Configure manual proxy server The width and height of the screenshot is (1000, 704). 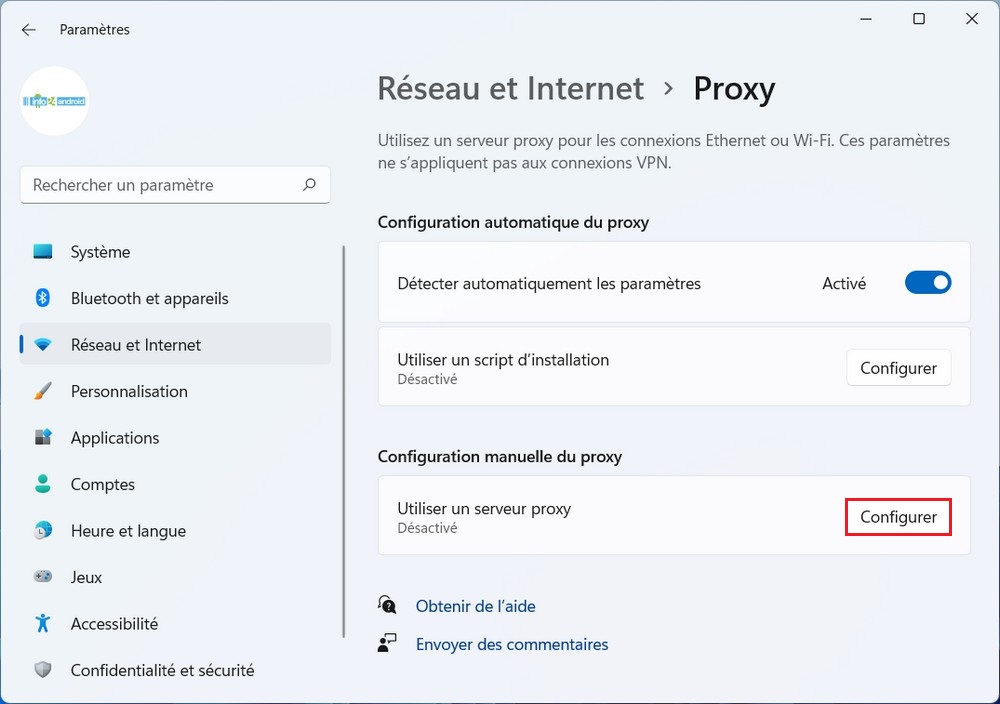click(x=898, y=517)
